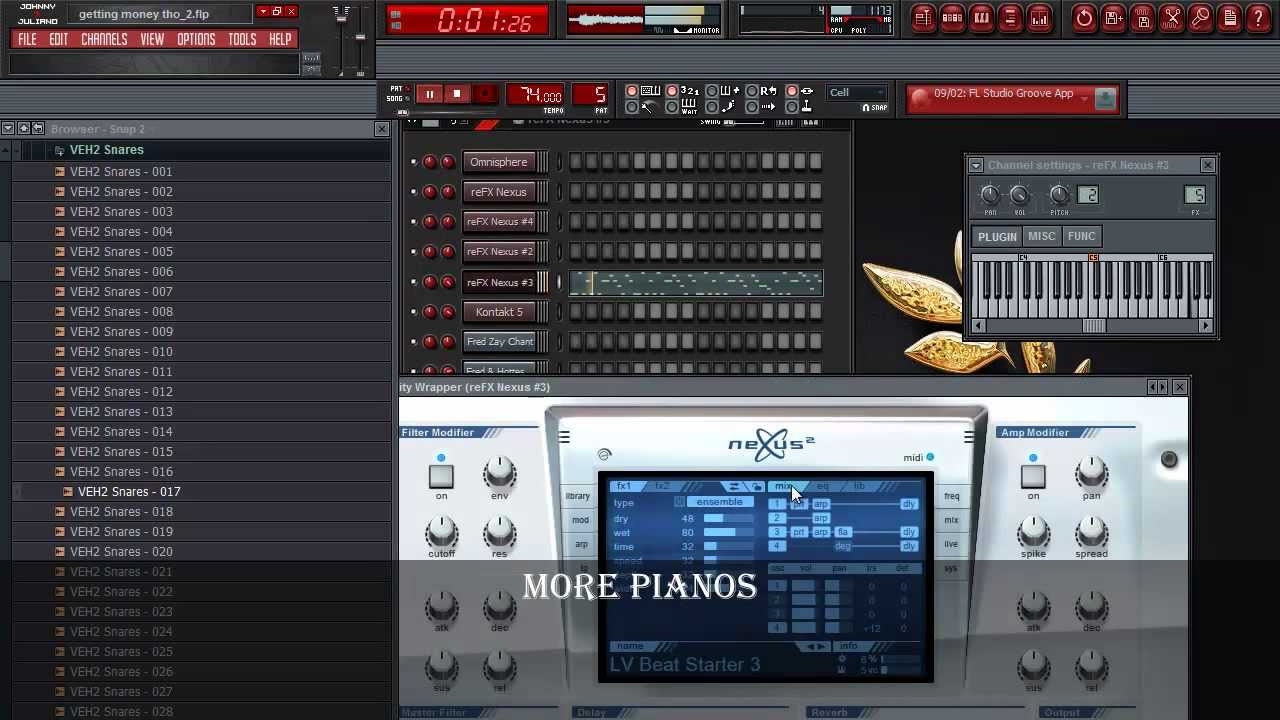Select the Fred Zay Chant channel button
The image size is (1280, 720).
click(499, 342)
